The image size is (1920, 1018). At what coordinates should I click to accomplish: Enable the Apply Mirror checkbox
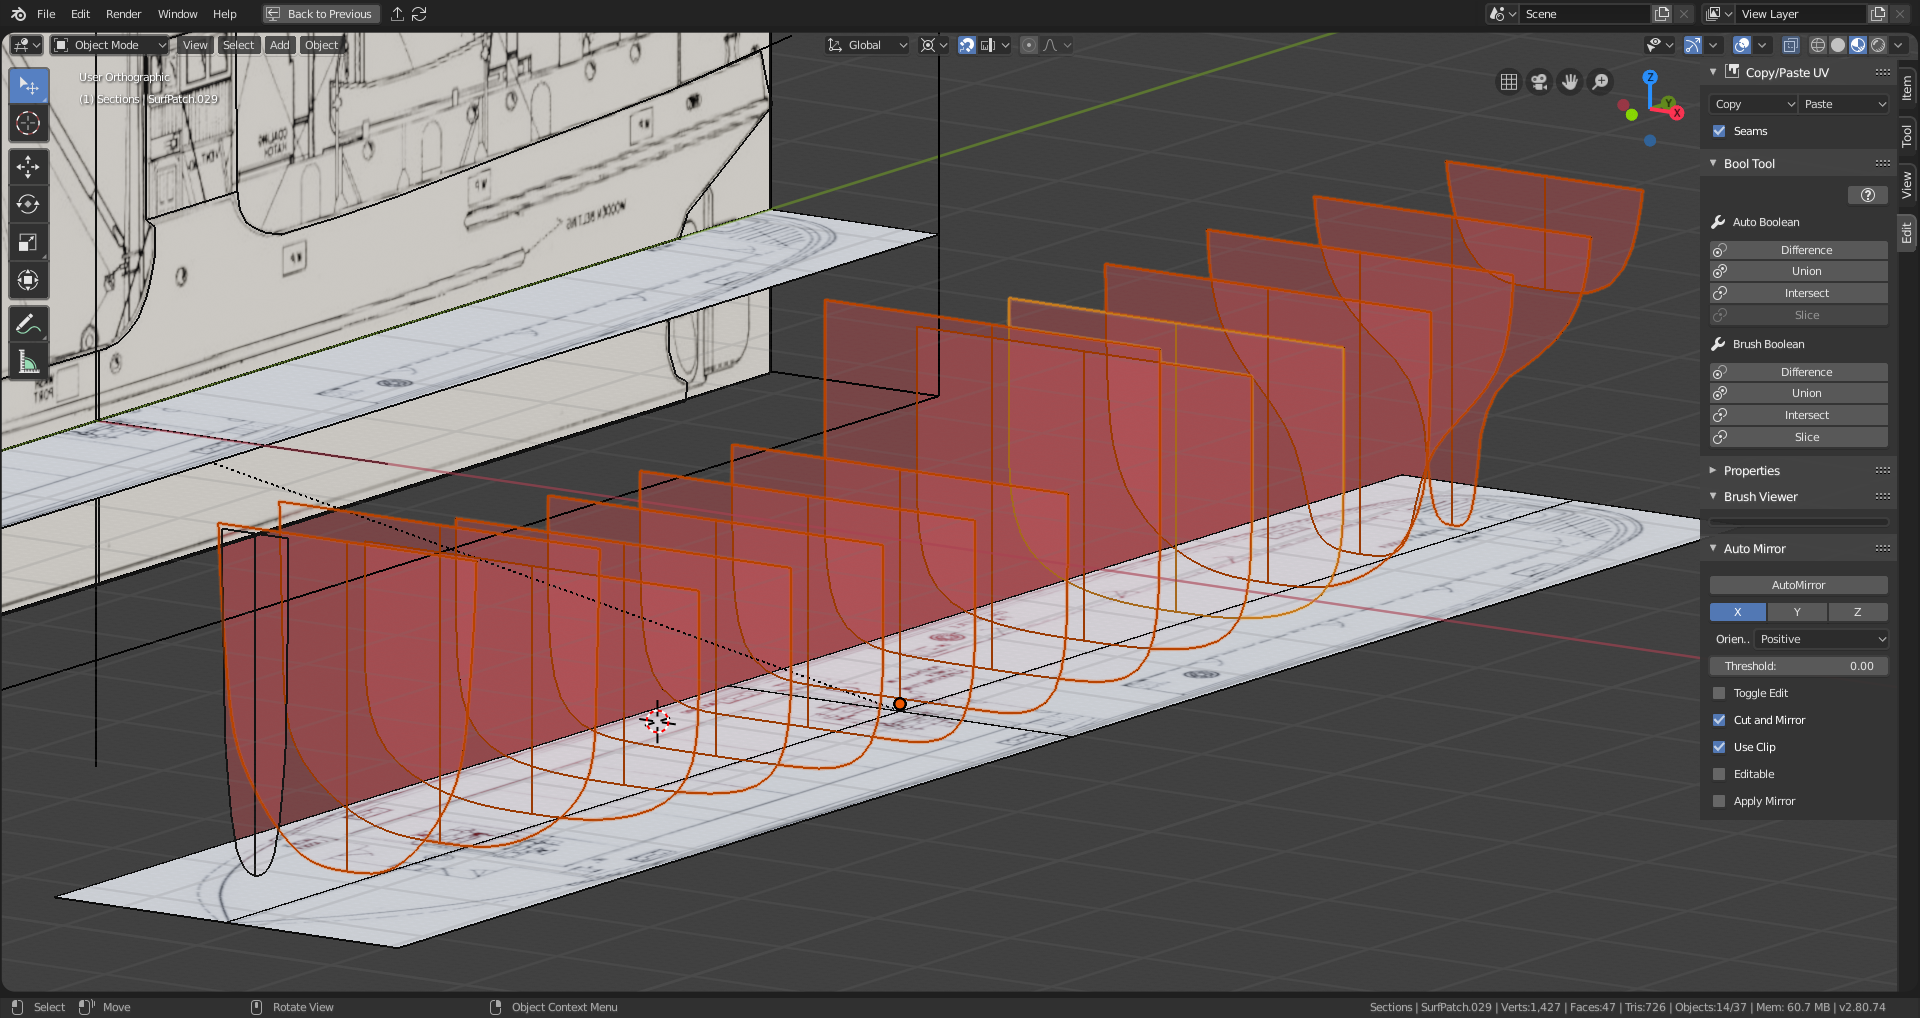point(1719,801)
